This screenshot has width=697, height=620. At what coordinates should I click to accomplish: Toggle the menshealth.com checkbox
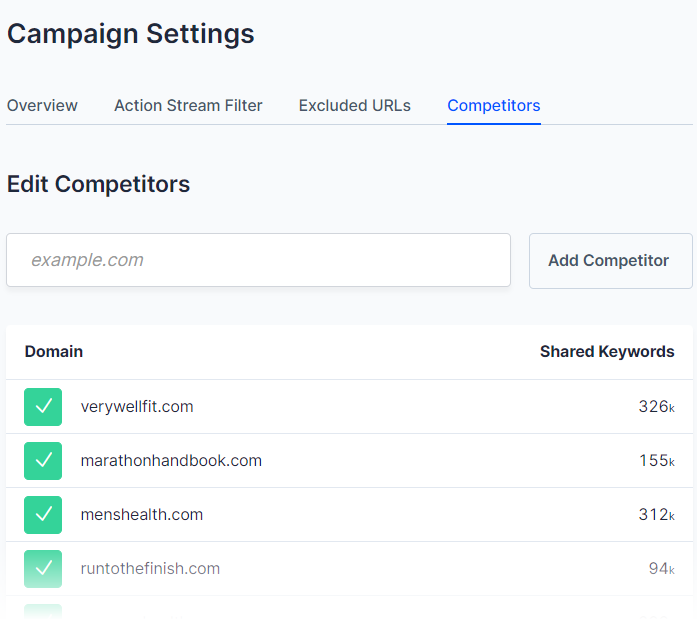[x=43, y=515]
